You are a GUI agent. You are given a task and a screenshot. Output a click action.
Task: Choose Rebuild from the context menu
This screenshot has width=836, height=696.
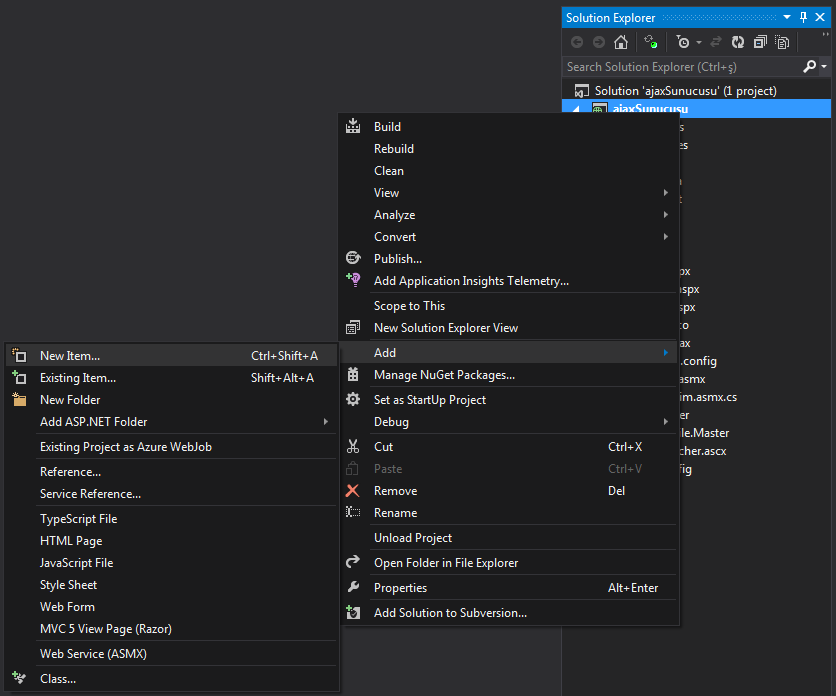(393, 149)
